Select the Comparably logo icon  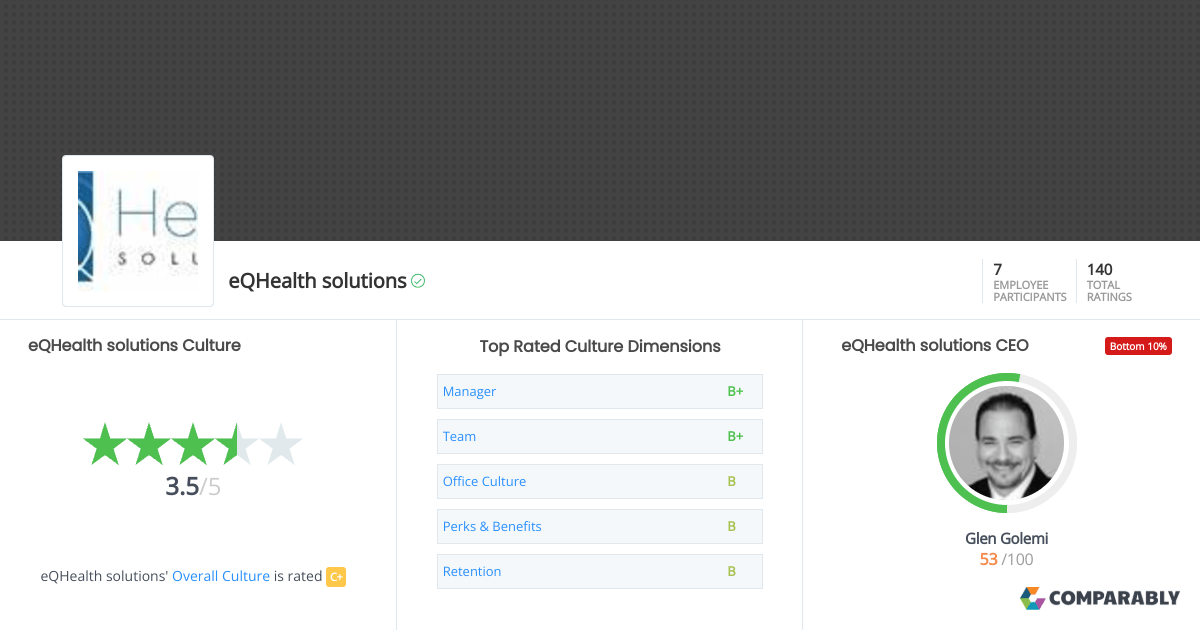(x=1031, y=598)
